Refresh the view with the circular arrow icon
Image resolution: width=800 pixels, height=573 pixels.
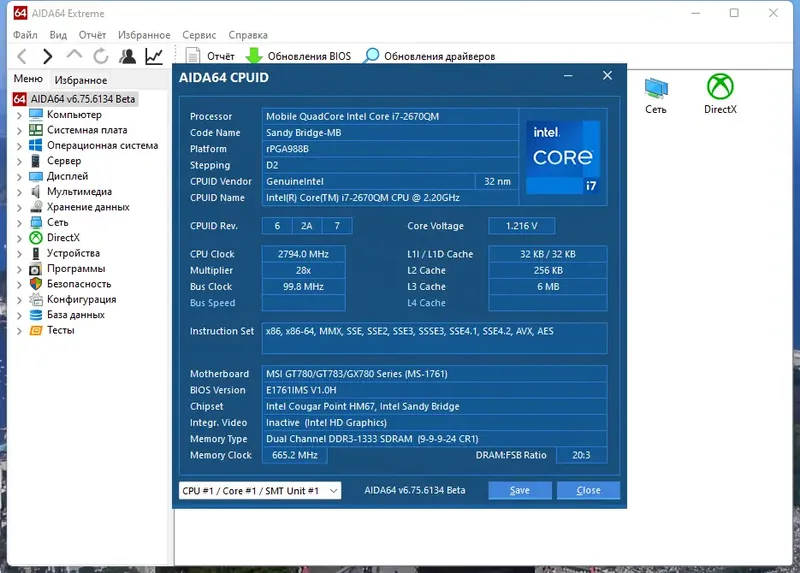101,56
